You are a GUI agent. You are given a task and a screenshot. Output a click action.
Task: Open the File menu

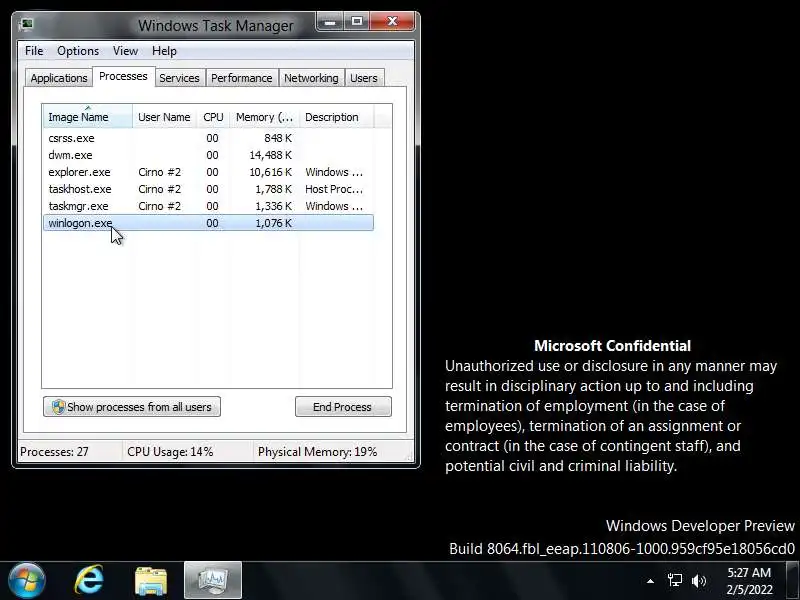coord(34,51)
